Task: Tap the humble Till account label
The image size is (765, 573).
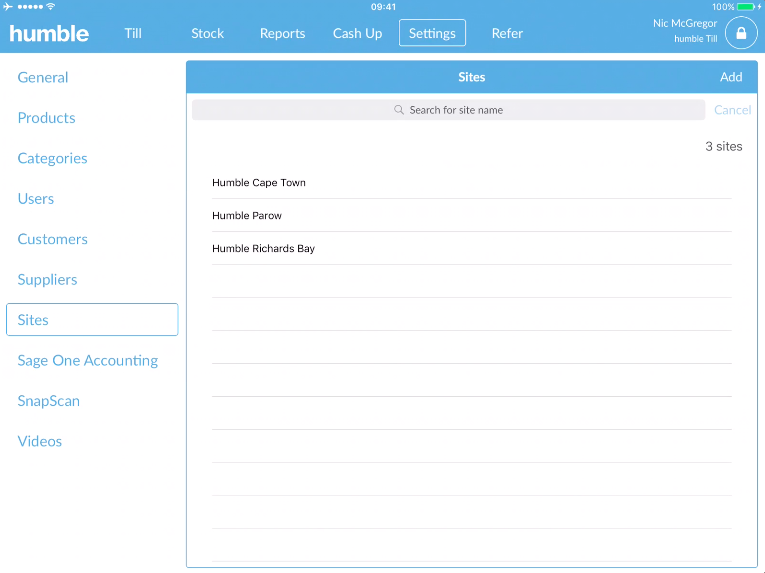Action: [x=696, y=39]
